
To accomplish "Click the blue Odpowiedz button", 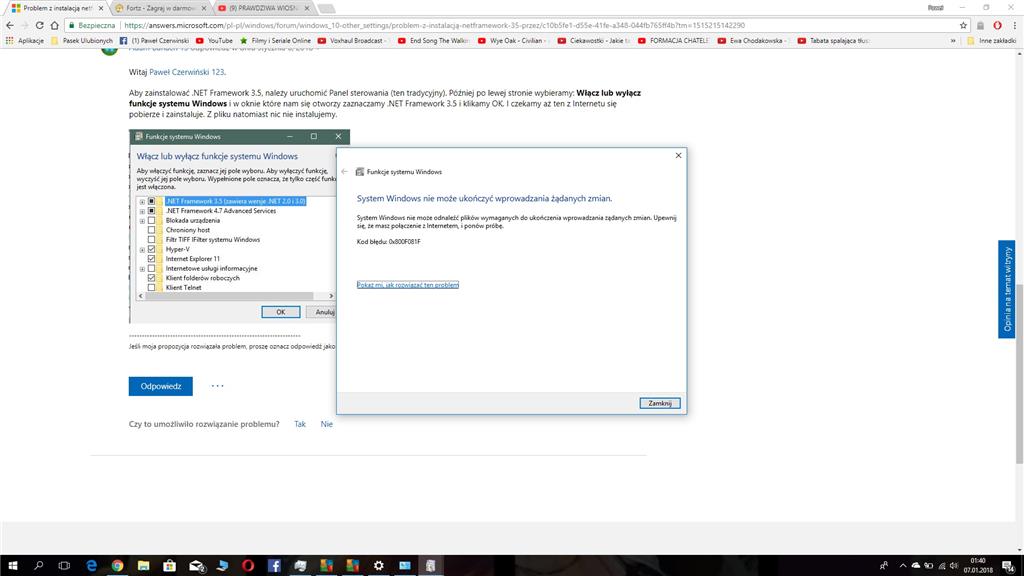I will point(161,386).
